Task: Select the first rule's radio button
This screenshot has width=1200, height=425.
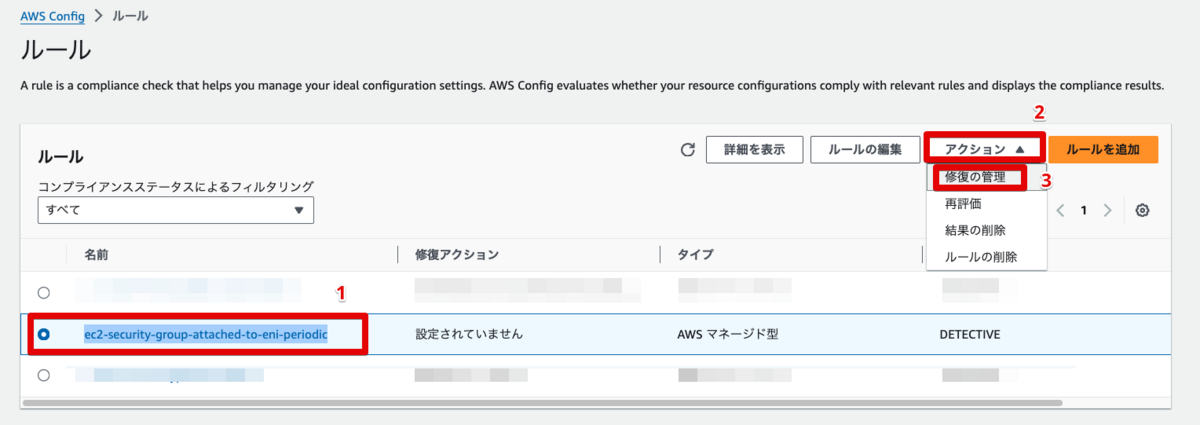Action: tap(43, 293)
